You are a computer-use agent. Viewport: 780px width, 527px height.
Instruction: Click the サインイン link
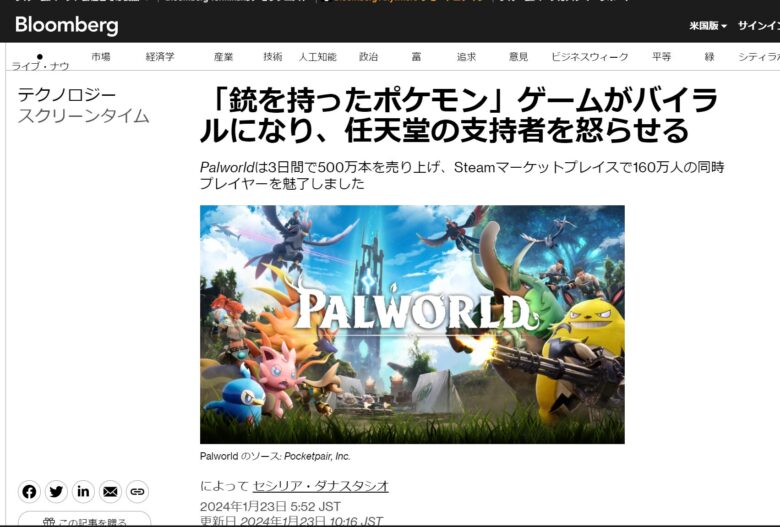758,25
